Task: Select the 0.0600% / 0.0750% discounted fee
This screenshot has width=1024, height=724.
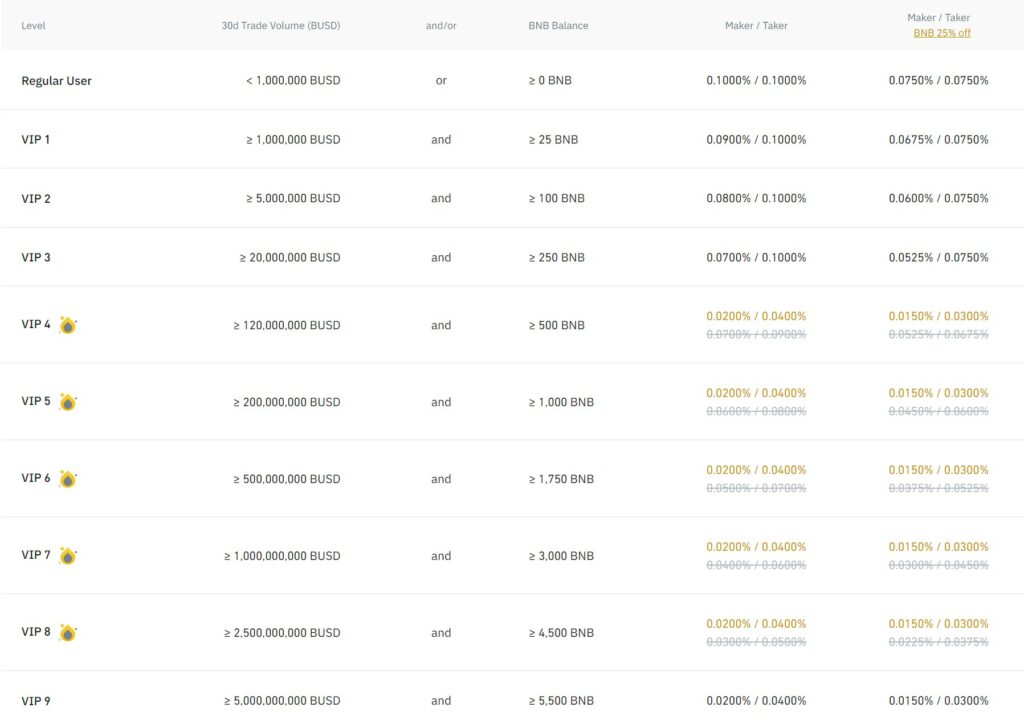Action: [x=938, y=198]
